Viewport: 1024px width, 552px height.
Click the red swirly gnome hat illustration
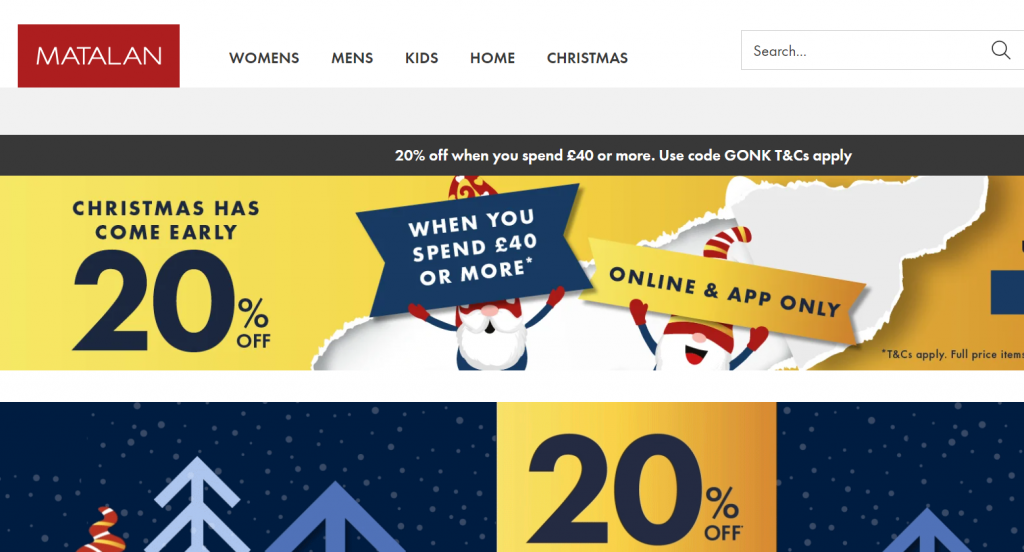click(x=101, y=530)
